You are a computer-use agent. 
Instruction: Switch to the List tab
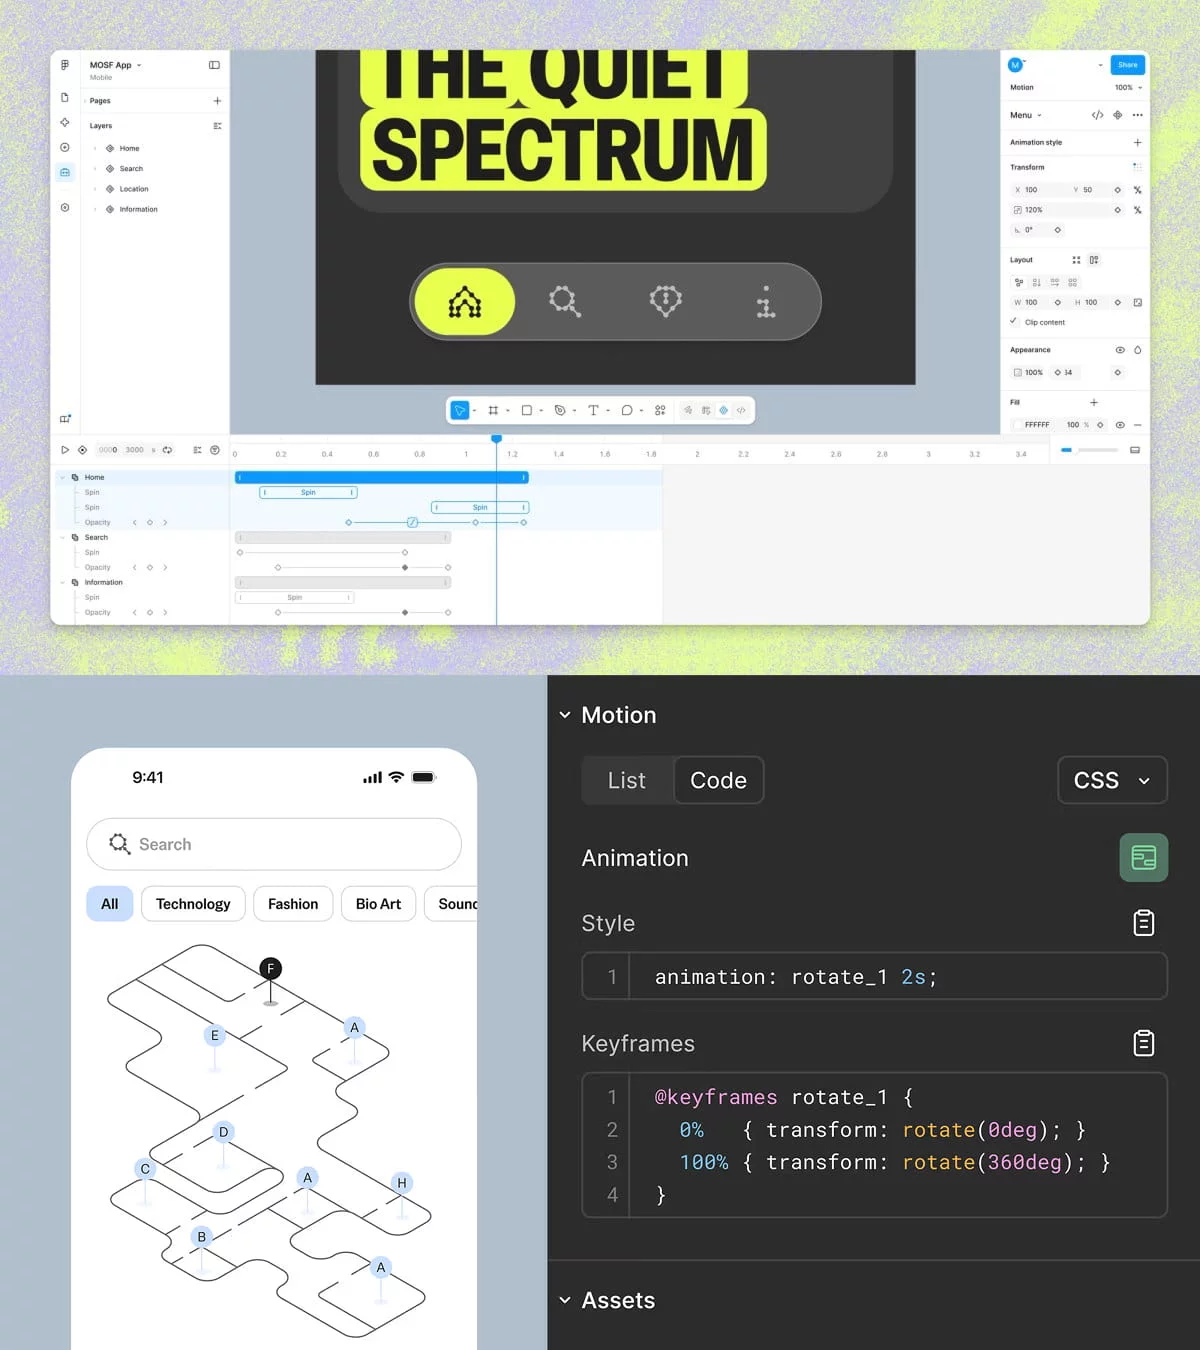click(627, 780)
